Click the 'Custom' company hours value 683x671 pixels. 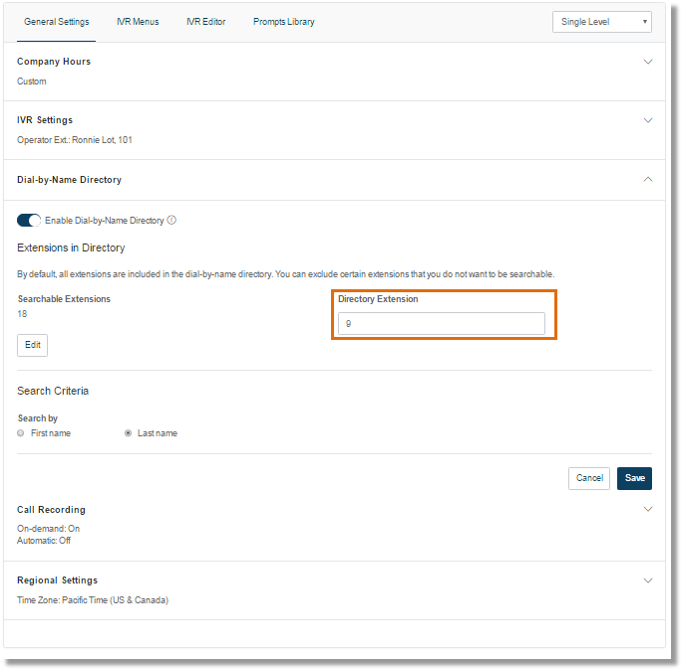[x=31, y=81]
